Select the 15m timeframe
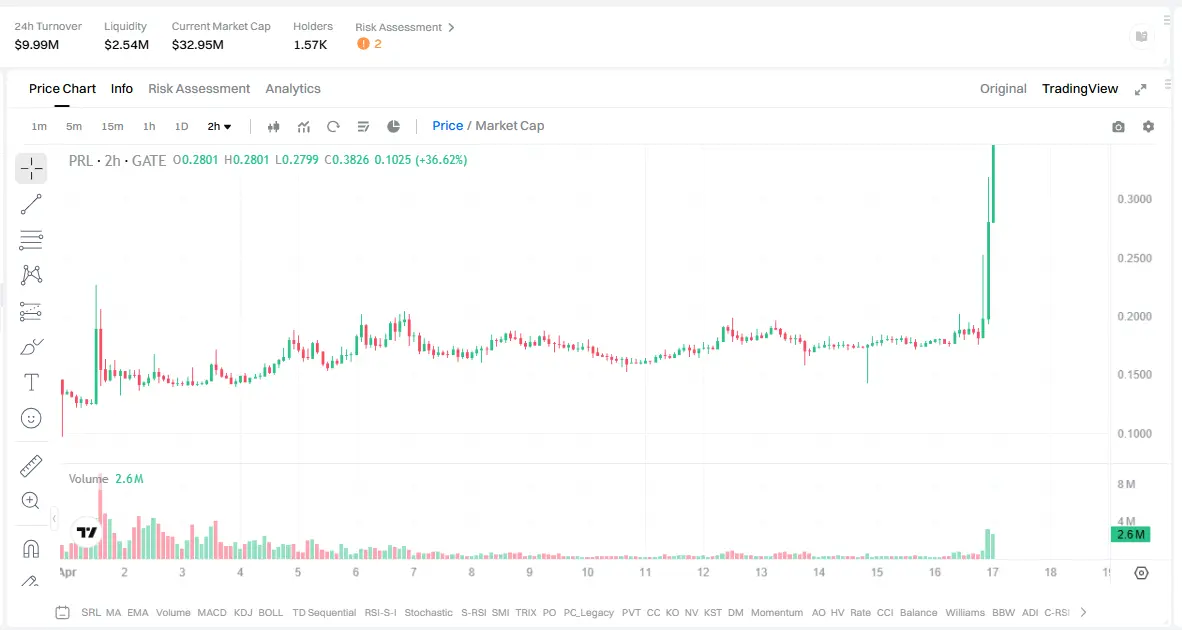This screenshot has width=1182, height=630. [112, 126]
